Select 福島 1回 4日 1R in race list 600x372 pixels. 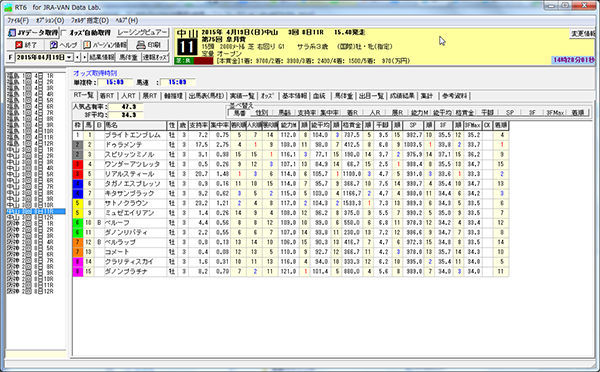[x=30, y=76]
